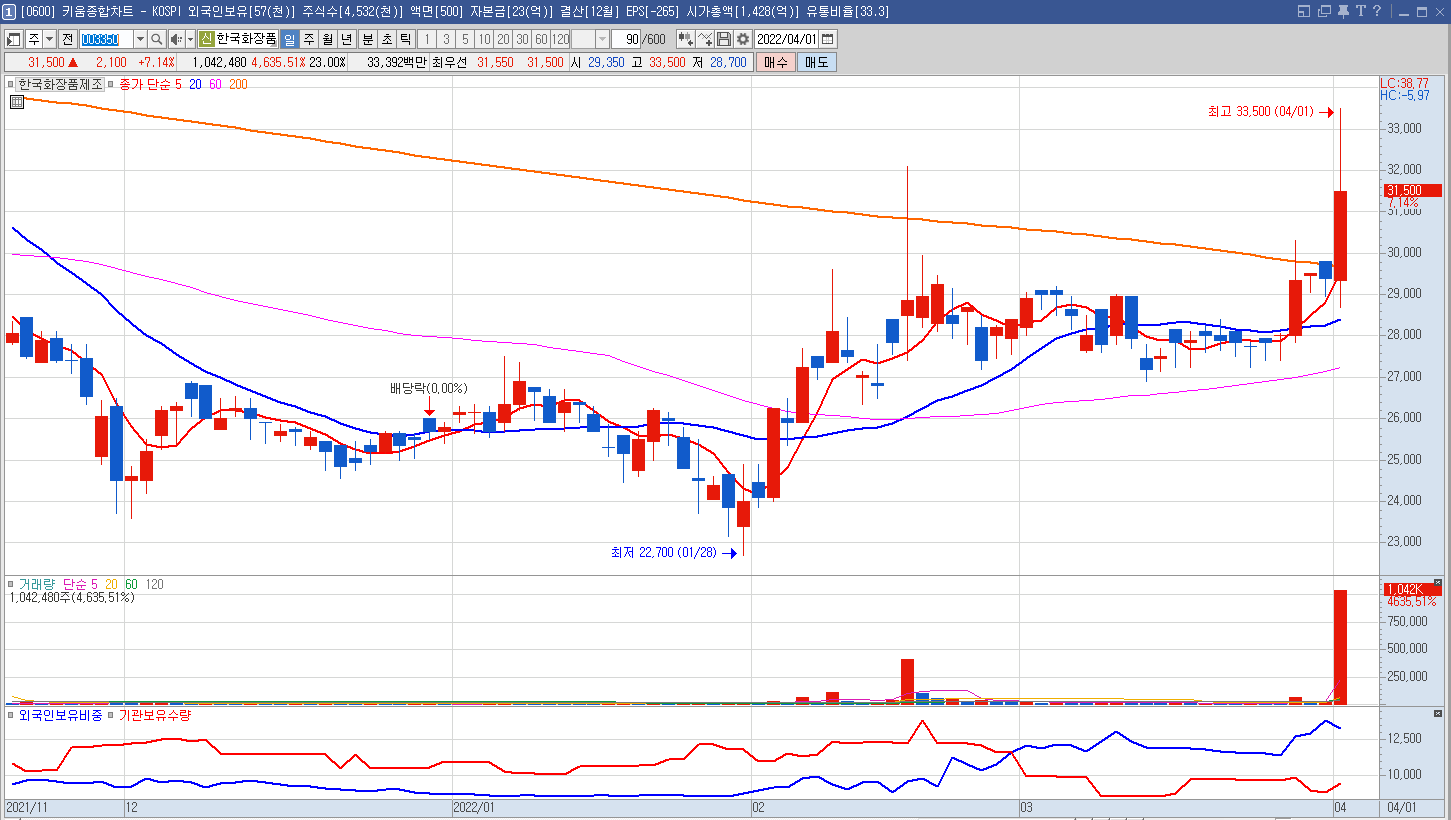
Task: Click the 외국인보유비중 indicator label
Action: 60,715
